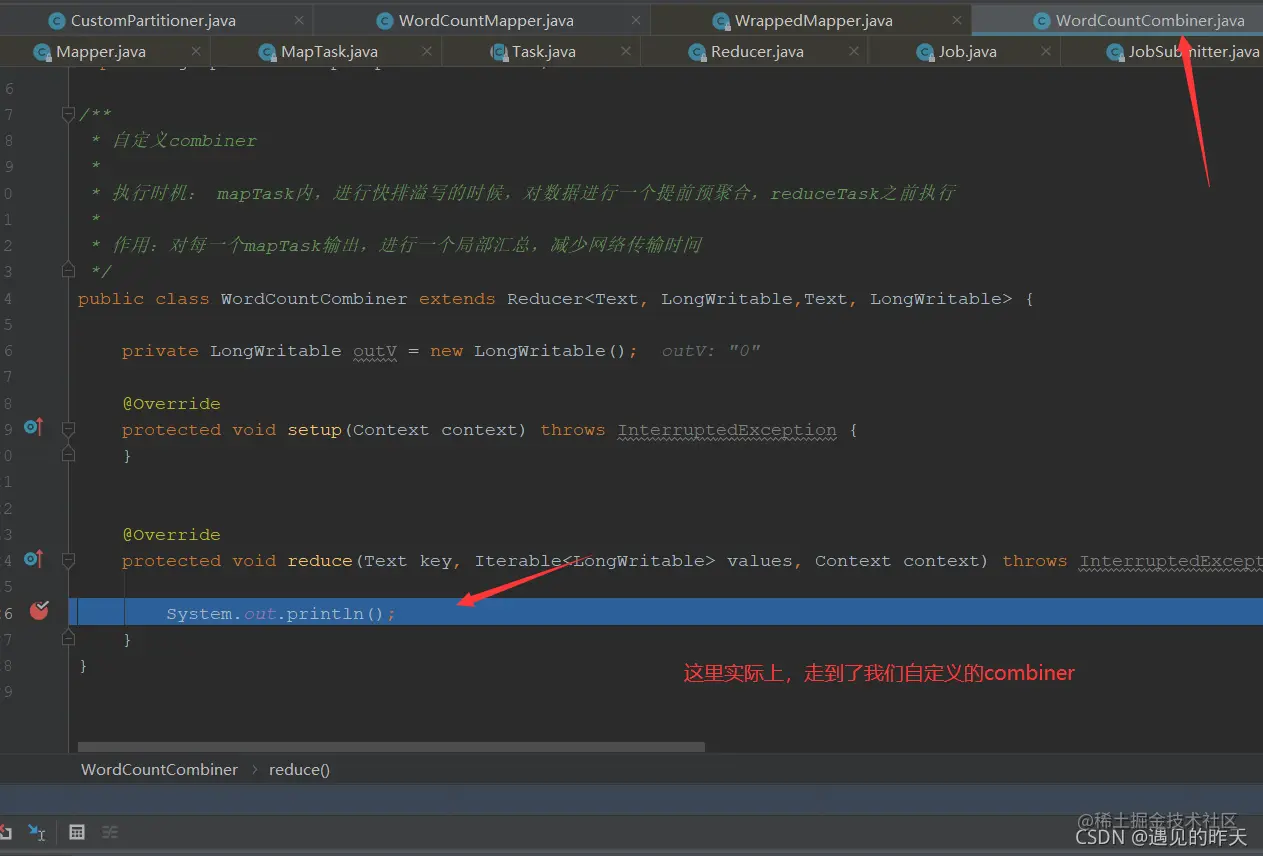Open the Task.java tab

[543, 52]
